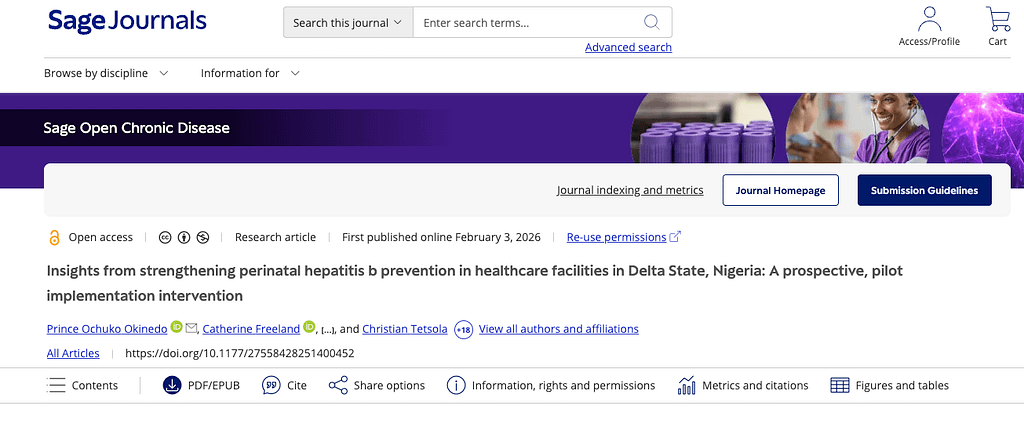Open Metrics and citations chart icon
Viewport: 1024px width, 421px height.
click(686, 385)
